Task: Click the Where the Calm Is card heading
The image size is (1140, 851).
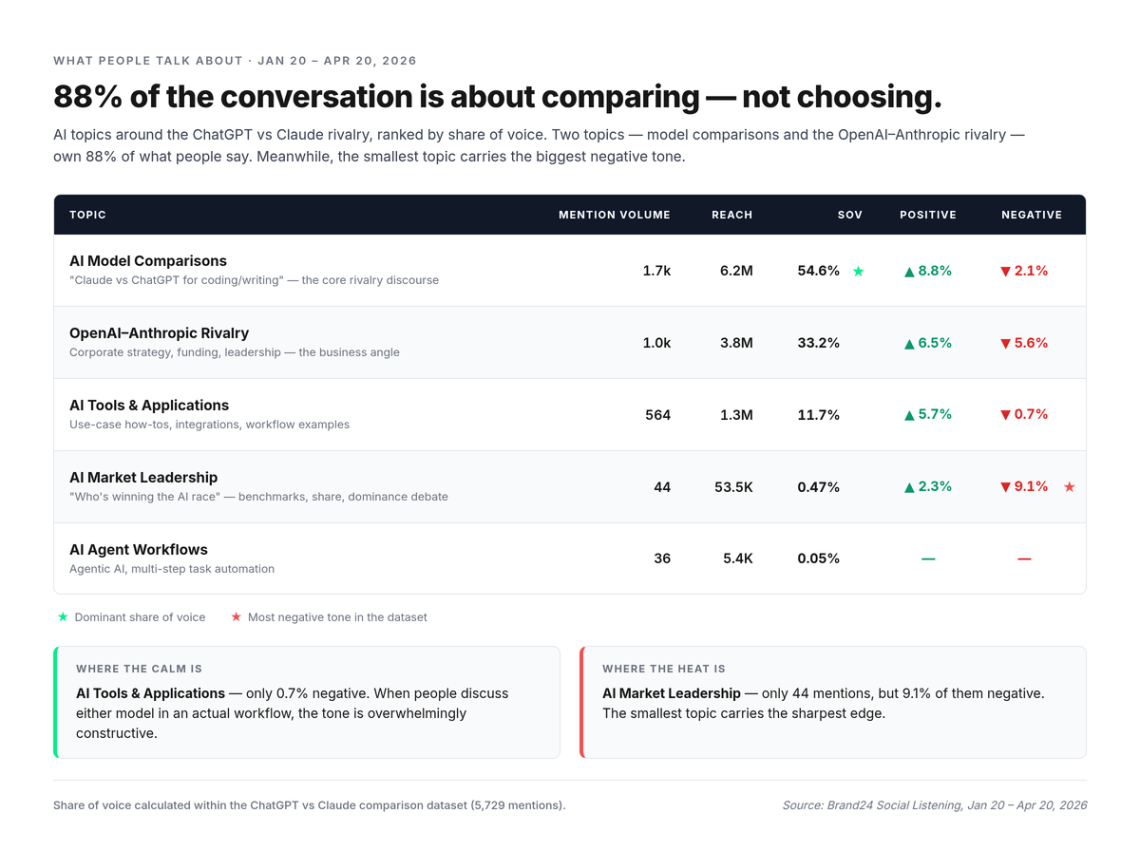Action: [x=139, y=669]
